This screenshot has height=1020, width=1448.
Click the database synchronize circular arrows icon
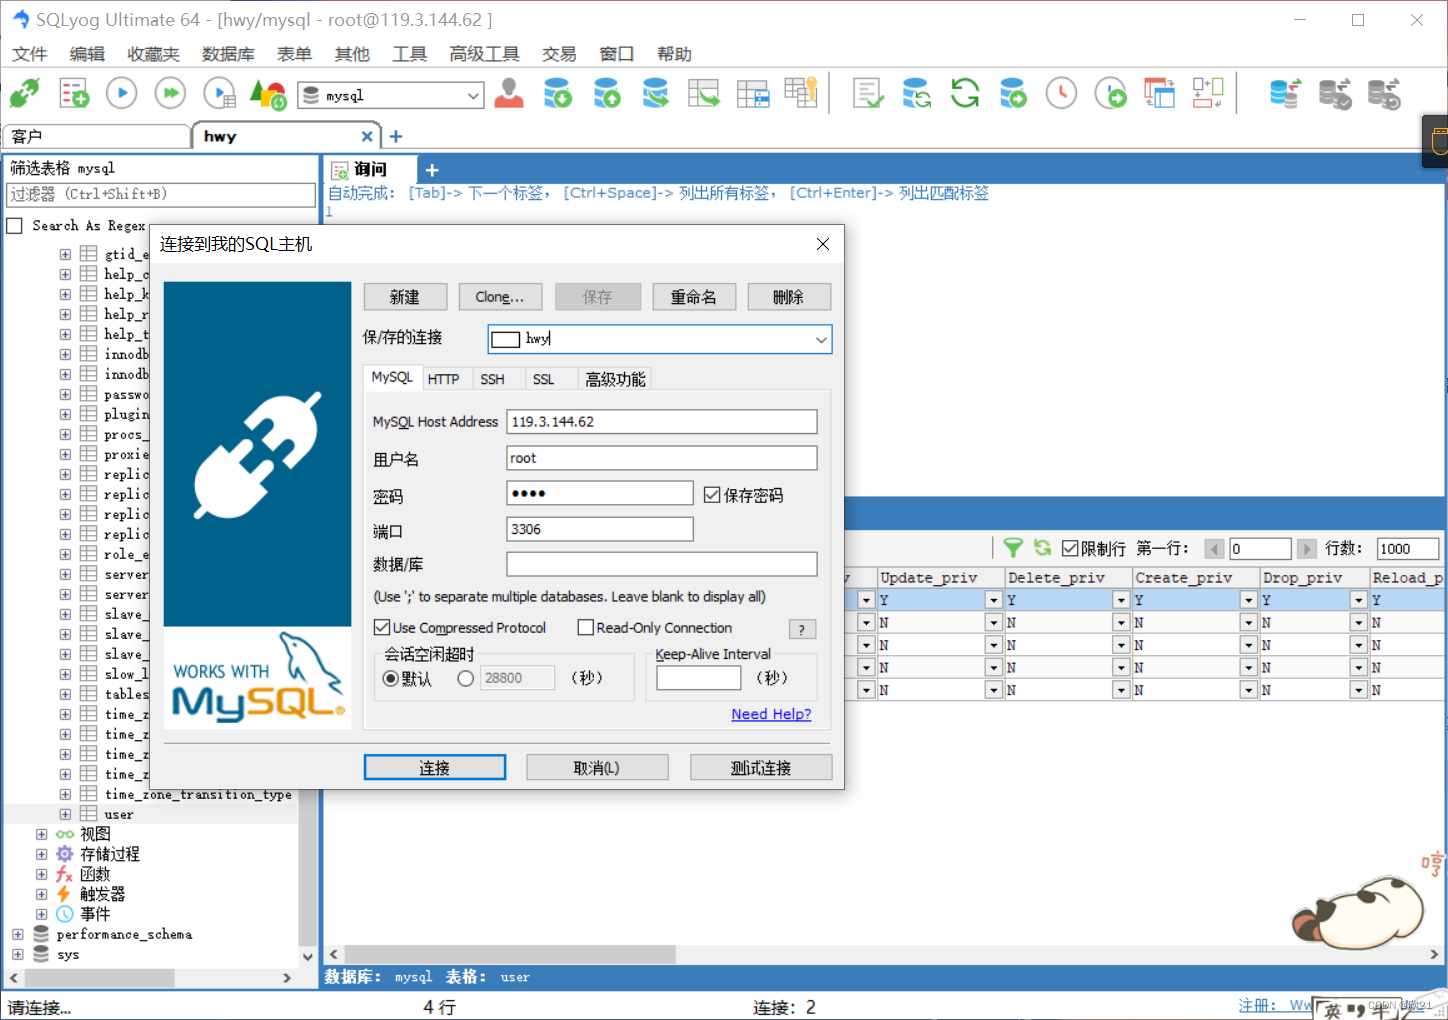coord(916,94)
